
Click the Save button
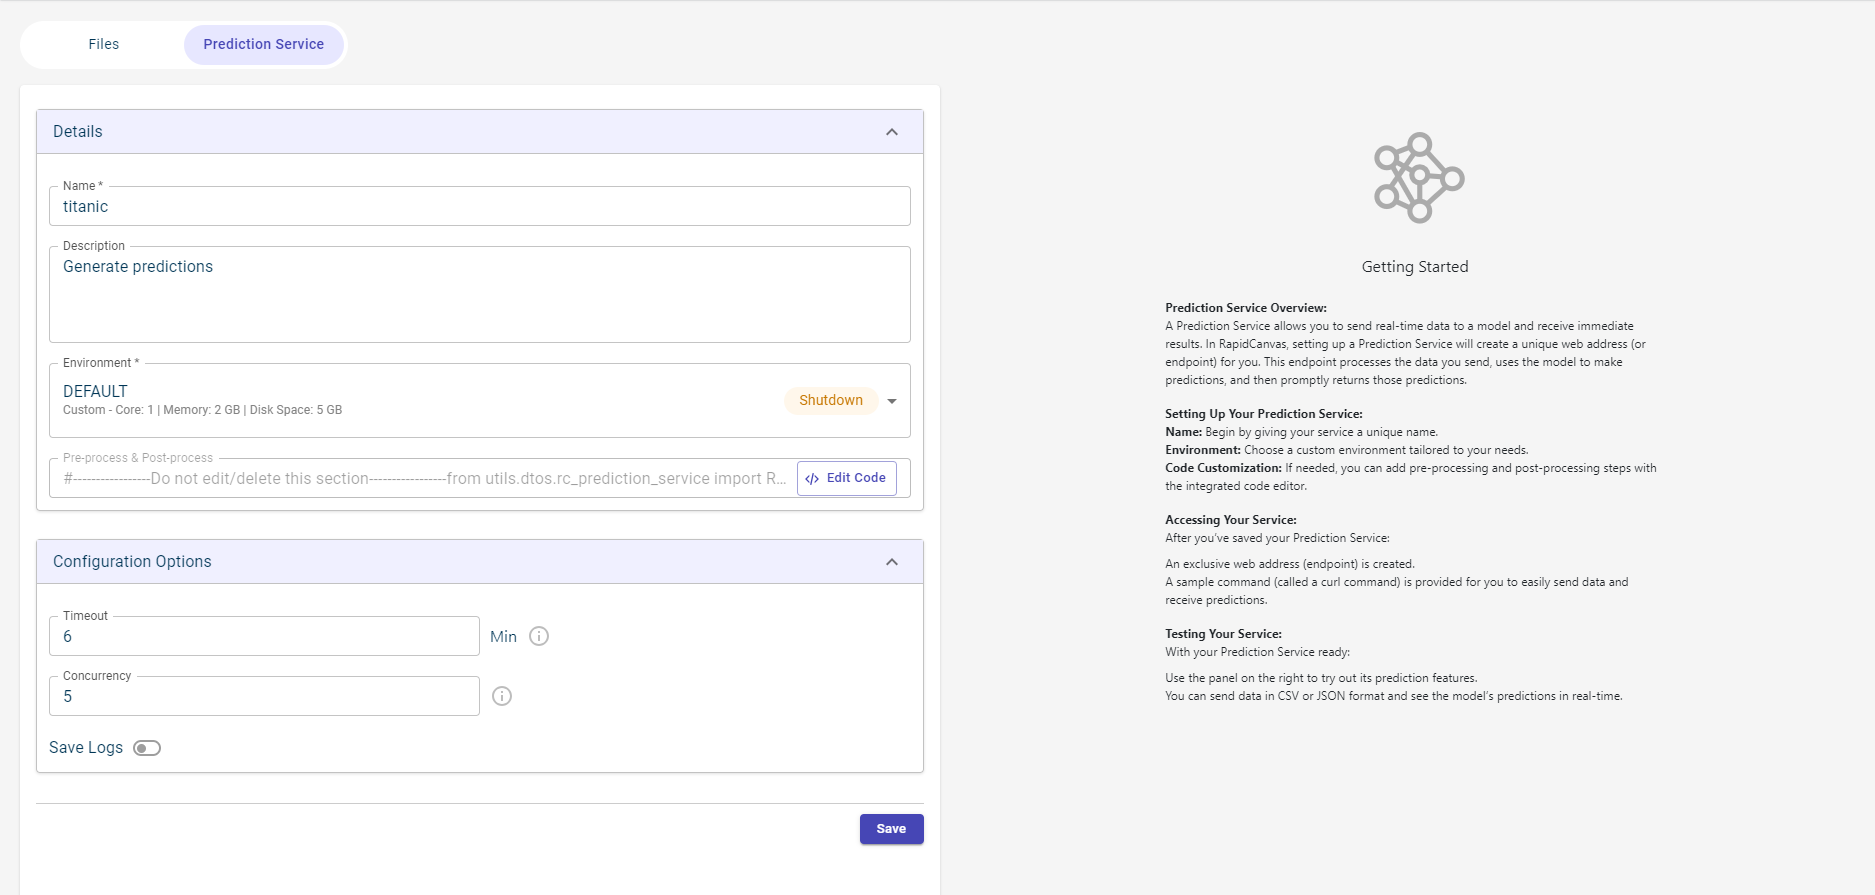[x=891, y=829]
